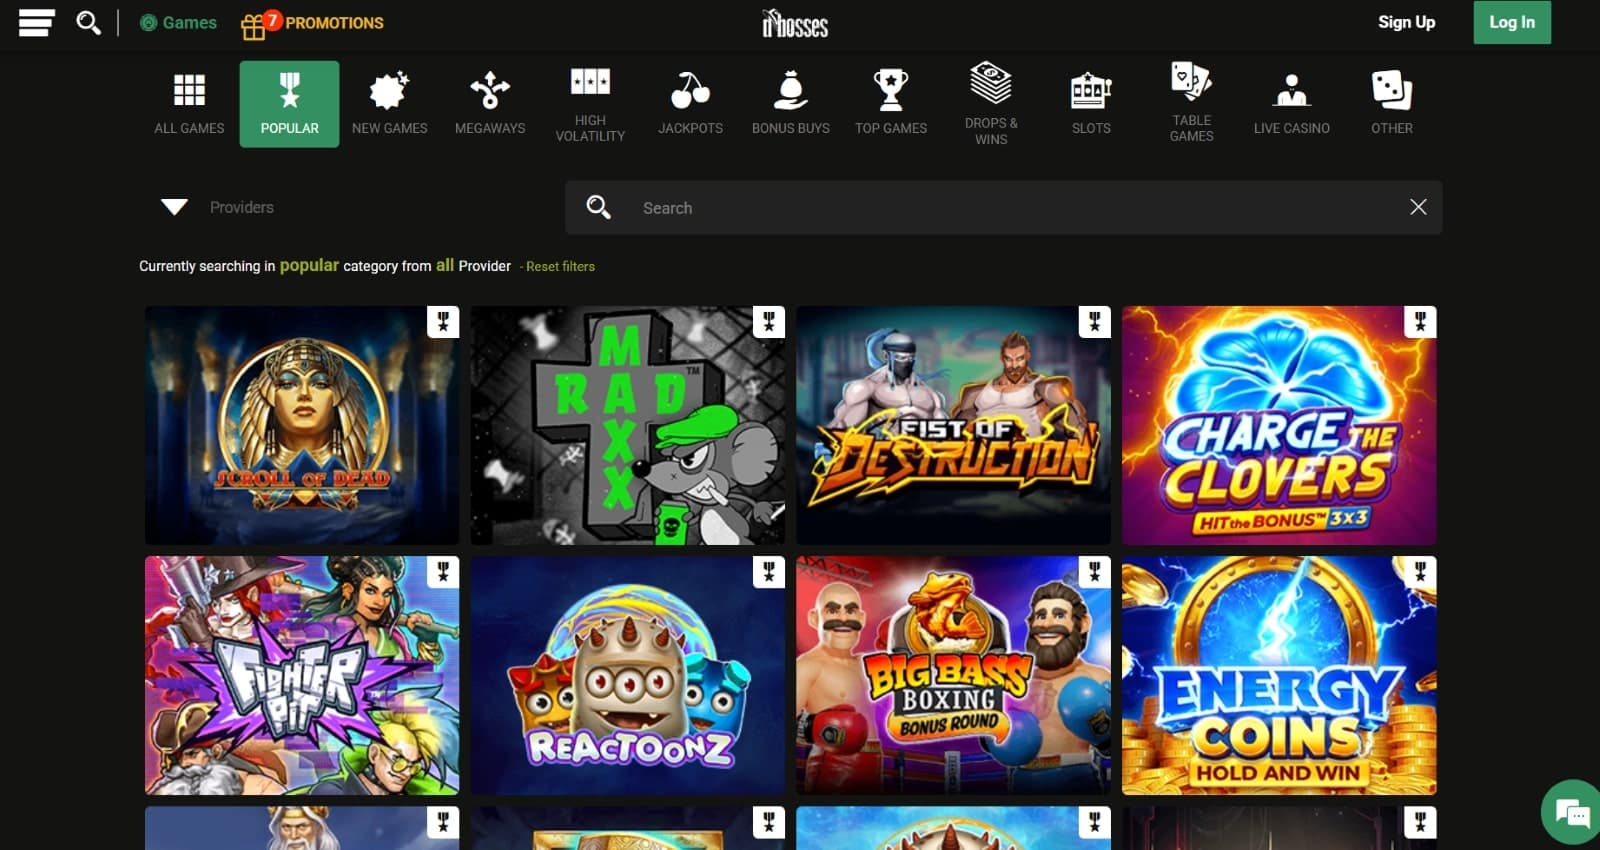Open Promotions with gift icon
1600x850 pixels.
312,23
